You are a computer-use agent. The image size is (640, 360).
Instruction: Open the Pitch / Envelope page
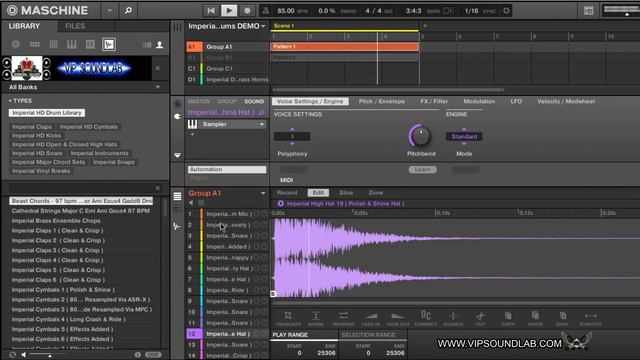coord(382,101)
